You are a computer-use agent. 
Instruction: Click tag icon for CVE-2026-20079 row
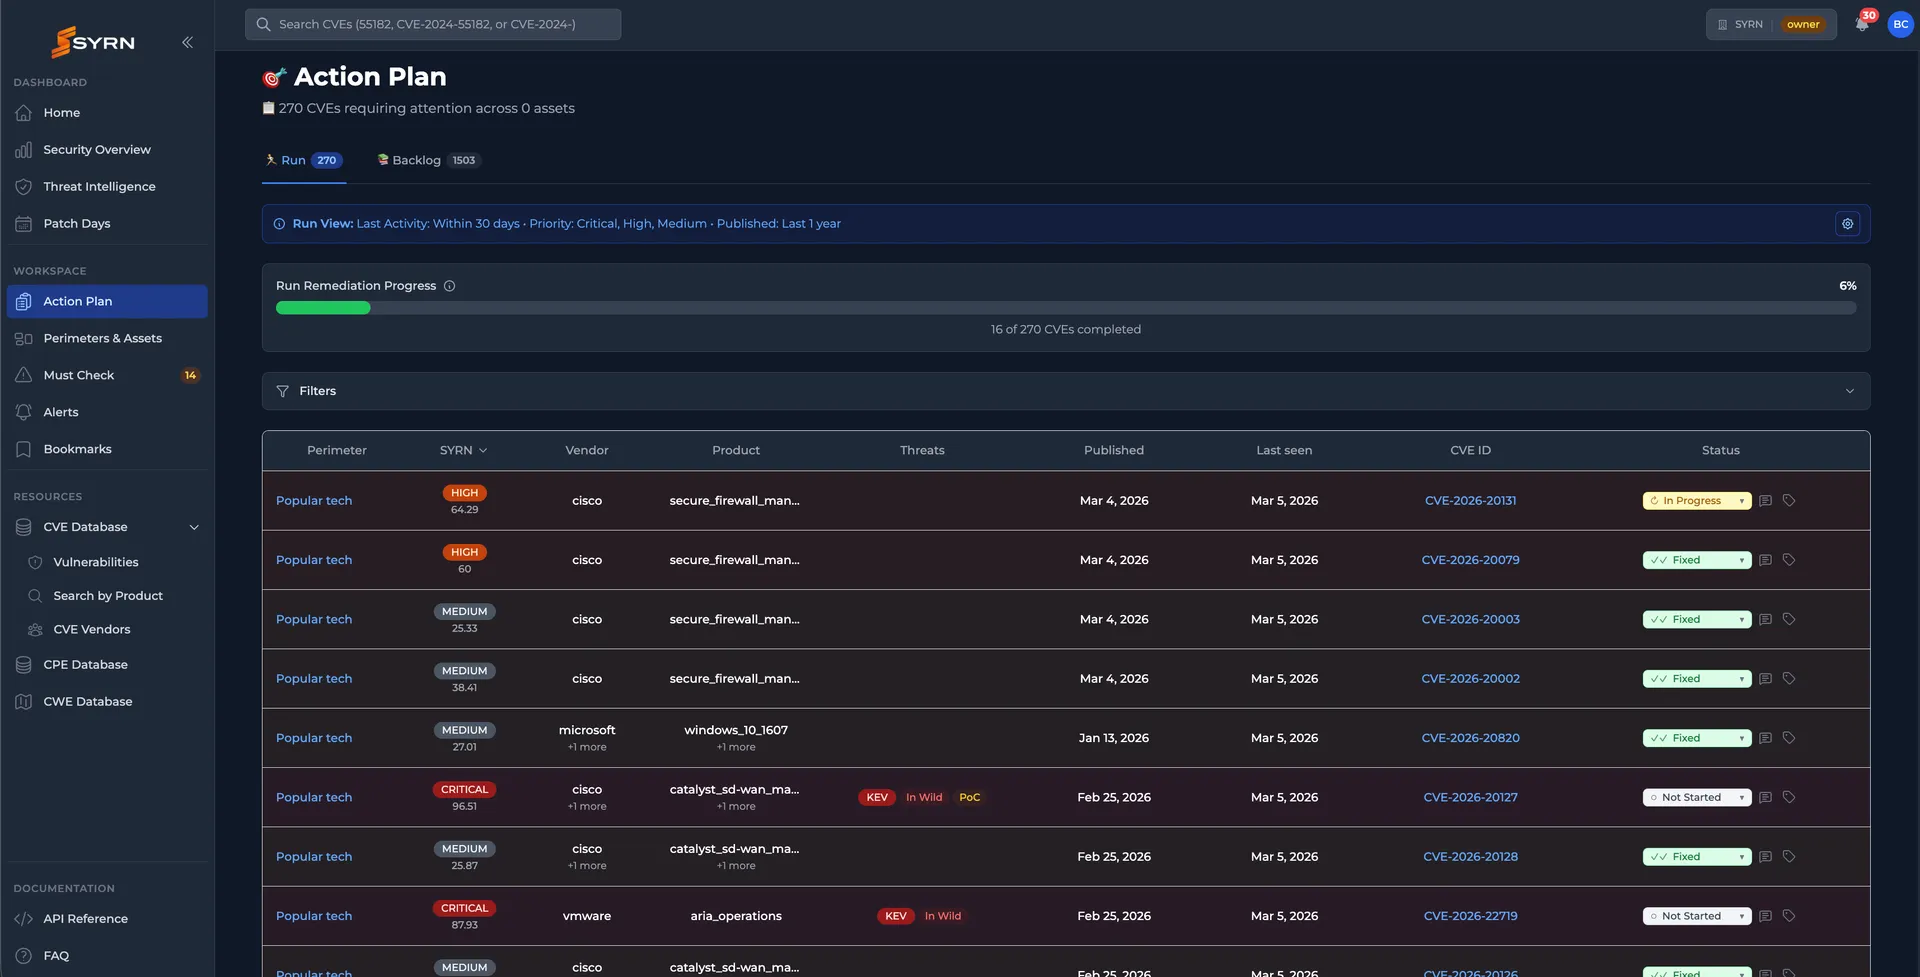[x=1789, y=560]
